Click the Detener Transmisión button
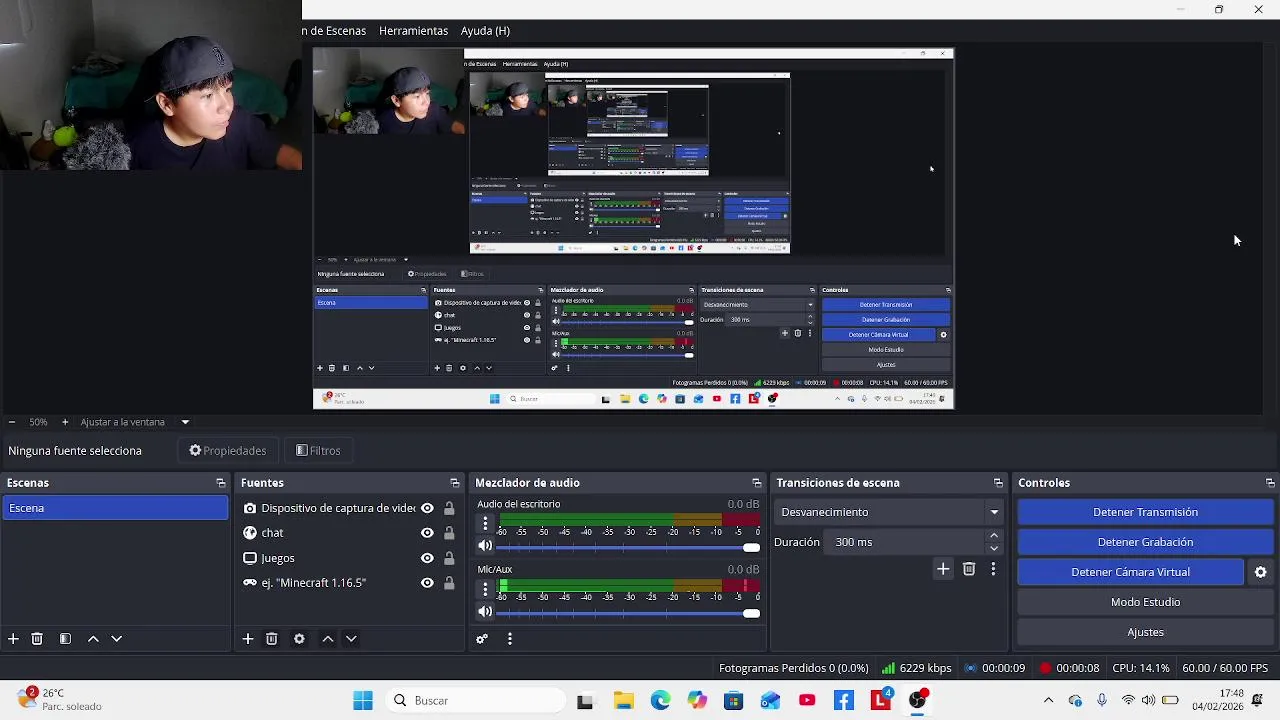 point(1145,512)
